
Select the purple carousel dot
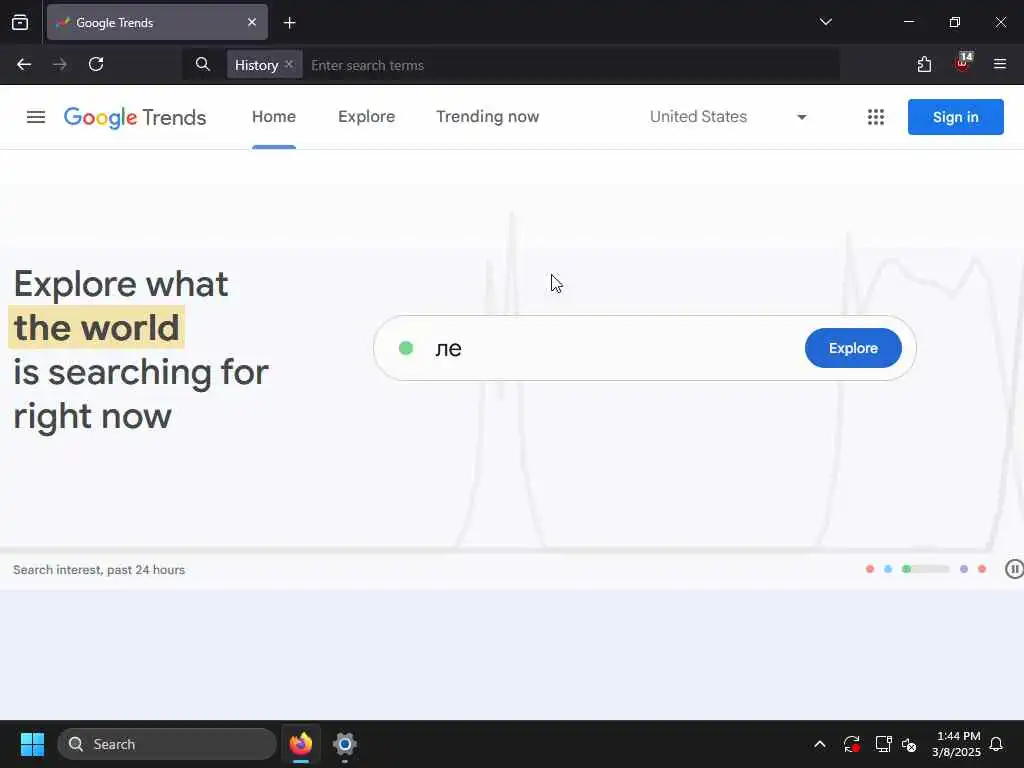click(964, 569)
